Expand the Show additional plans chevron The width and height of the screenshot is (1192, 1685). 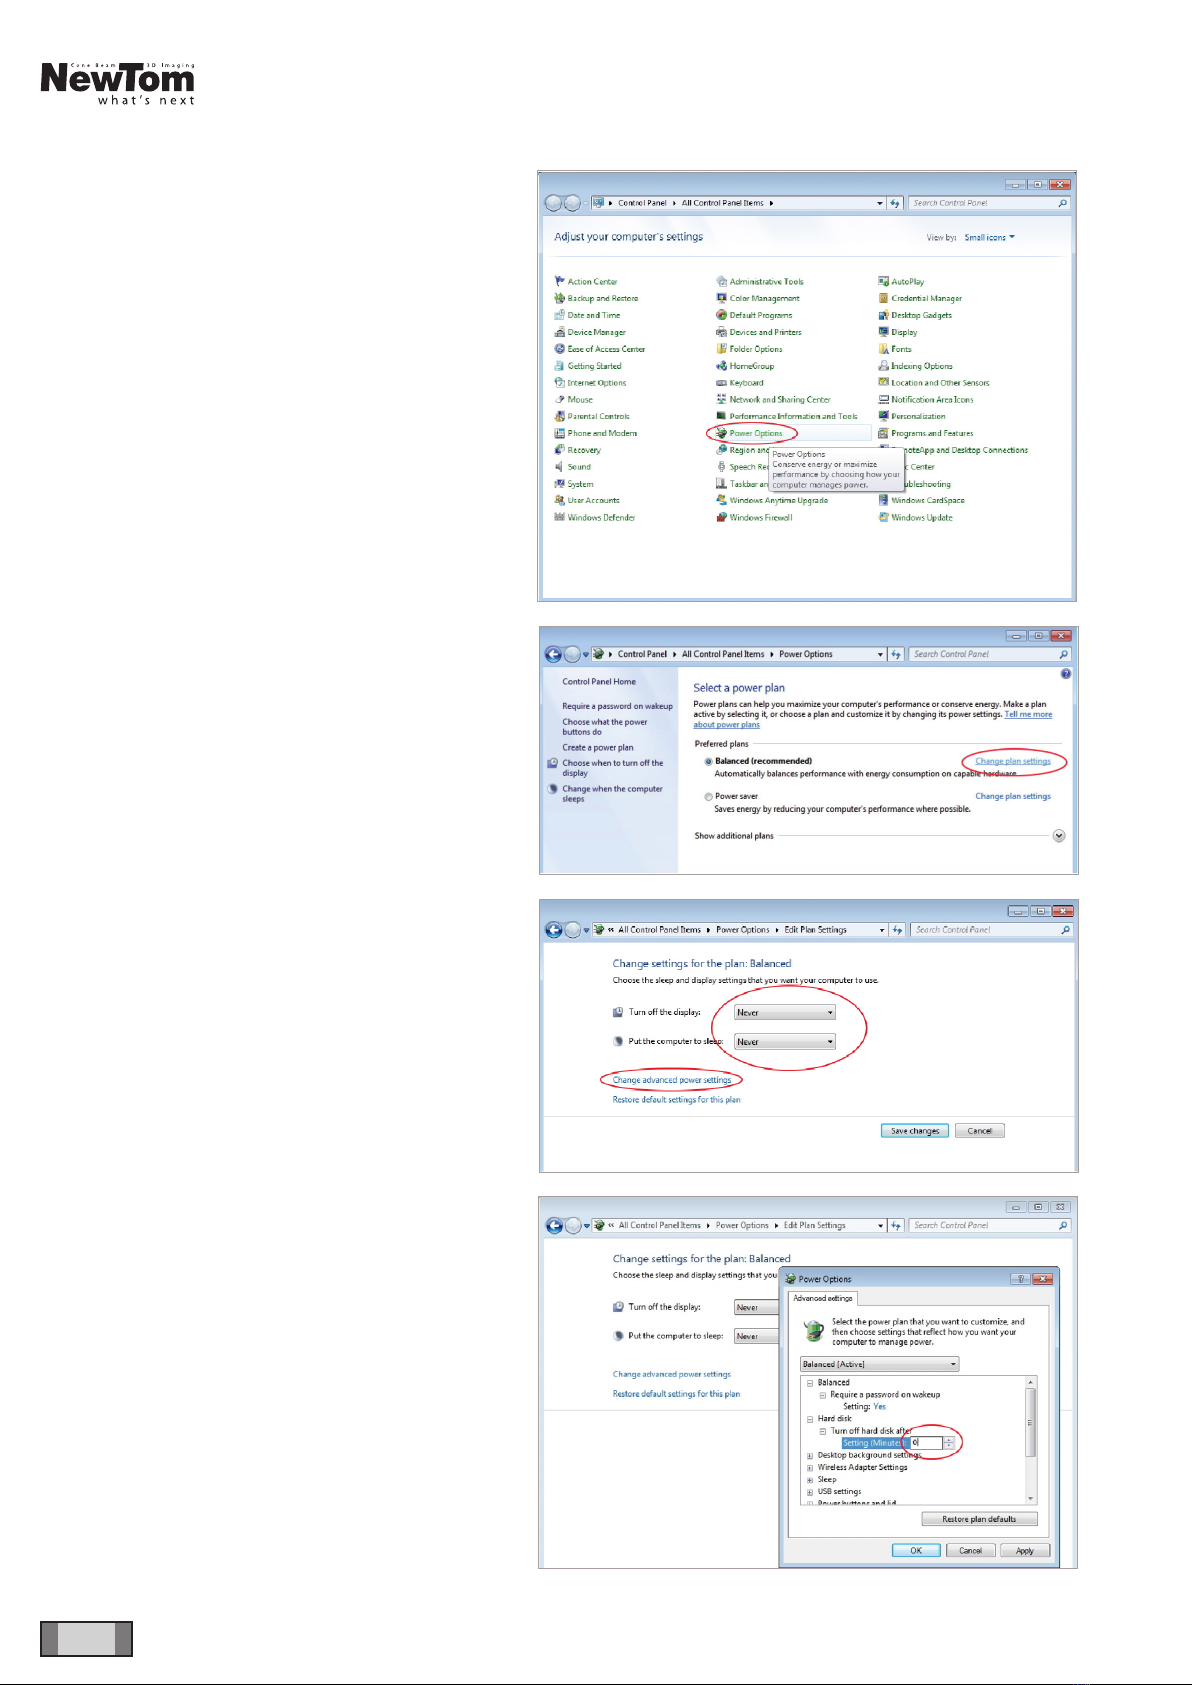click(x=1059, y=836)
